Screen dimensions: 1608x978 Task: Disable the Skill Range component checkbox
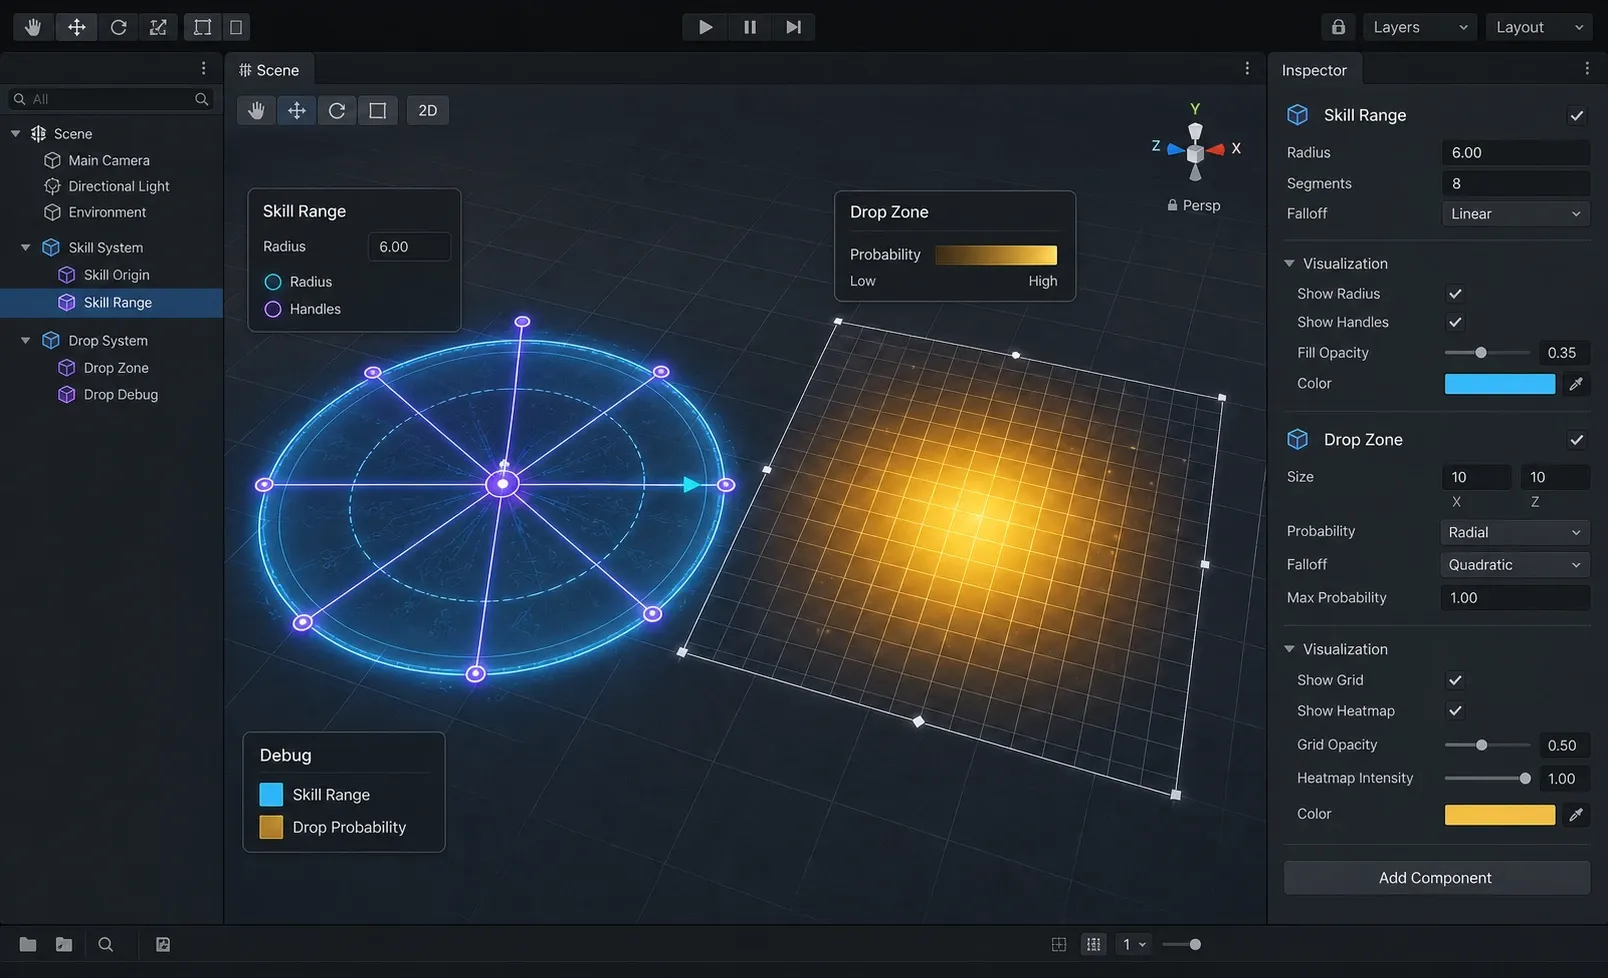[1576, 115]
